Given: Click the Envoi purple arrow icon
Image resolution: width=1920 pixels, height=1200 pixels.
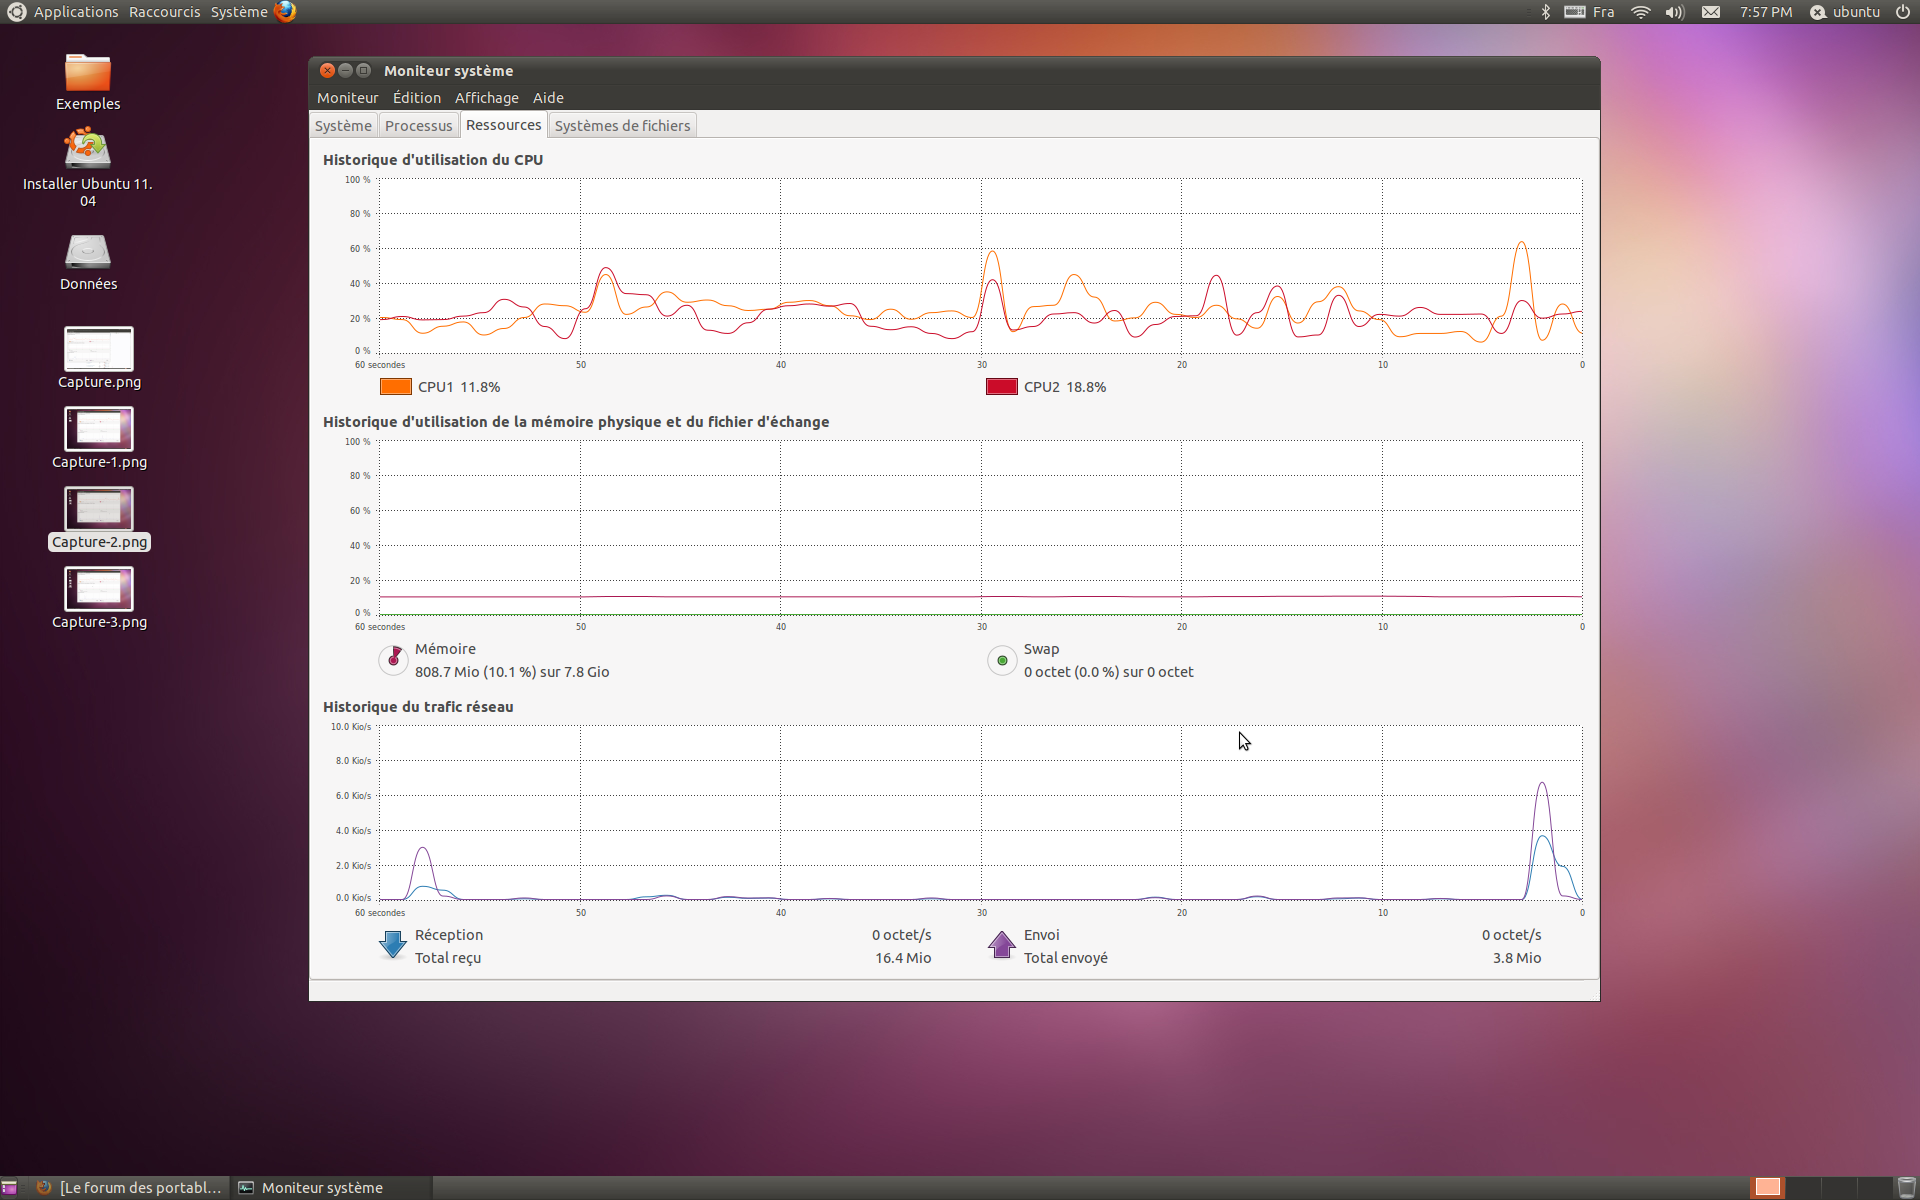Looking at the screenshot, I should (x=1001, y=945).
